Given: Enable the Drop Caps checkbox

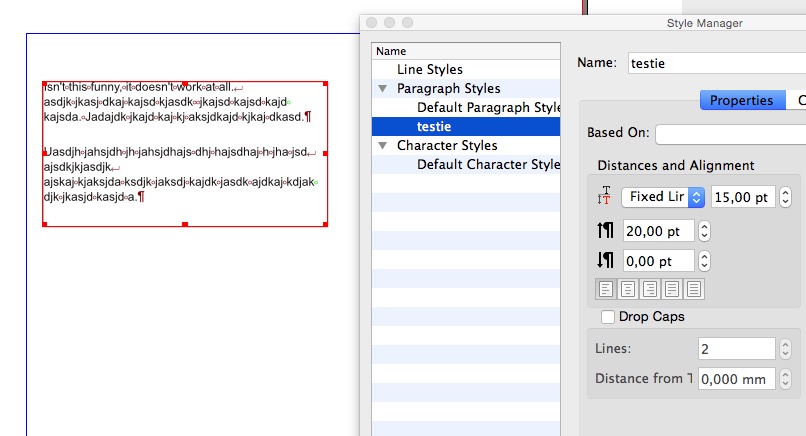Looking at the screenshot, I should click(608, 317).
